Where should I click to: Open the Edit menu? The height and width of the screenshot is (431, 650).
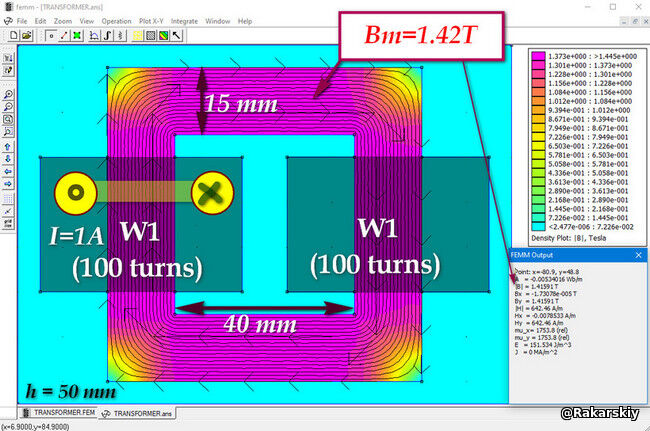tap(40, 21)
